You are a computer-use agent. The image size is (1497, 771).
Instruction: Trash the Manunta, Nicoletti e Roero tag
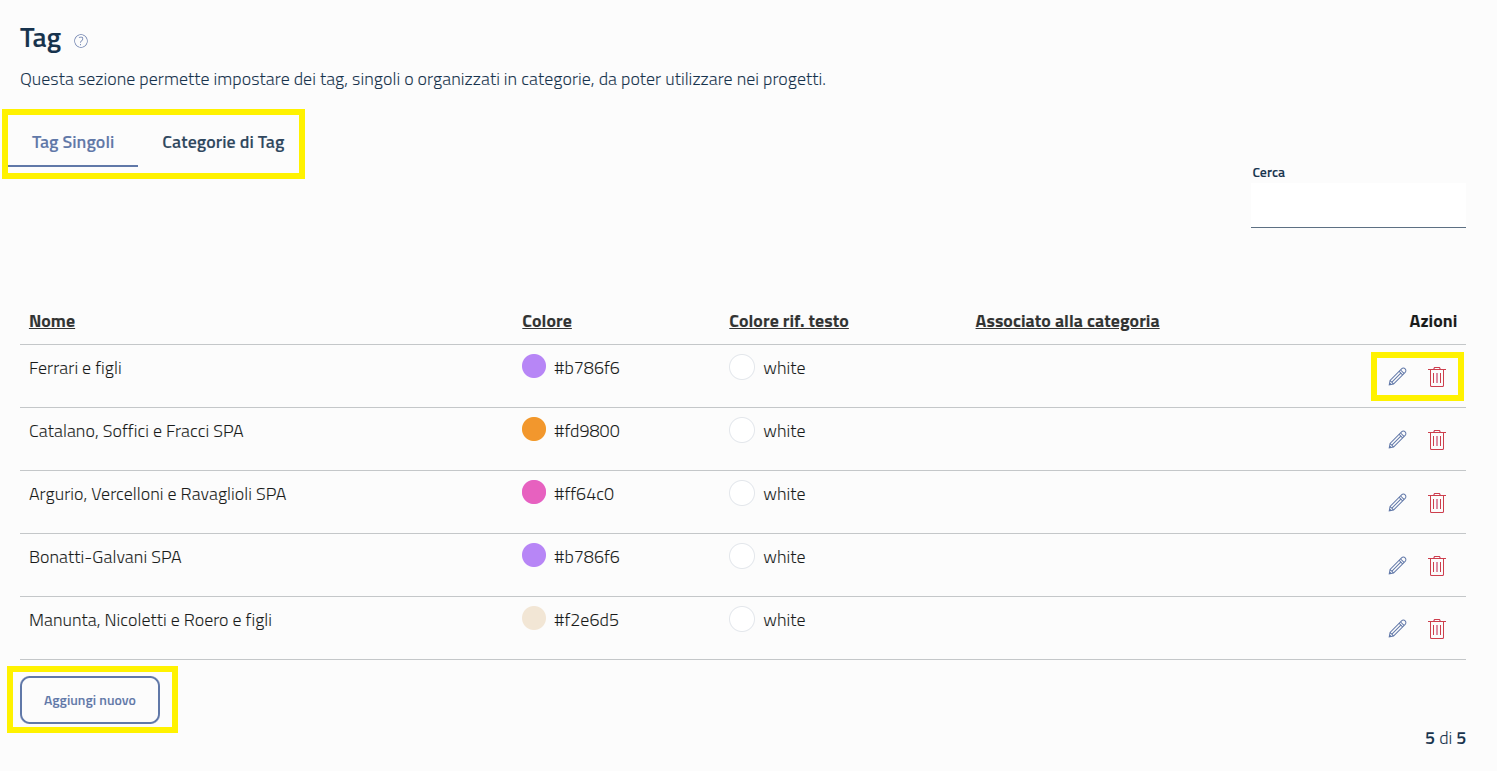[1437, 628]
